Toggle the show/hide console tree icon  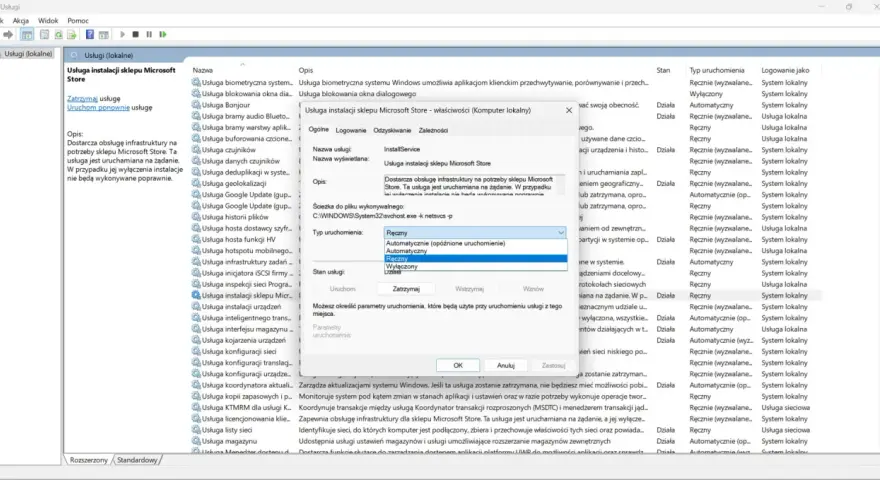point(26,35)
